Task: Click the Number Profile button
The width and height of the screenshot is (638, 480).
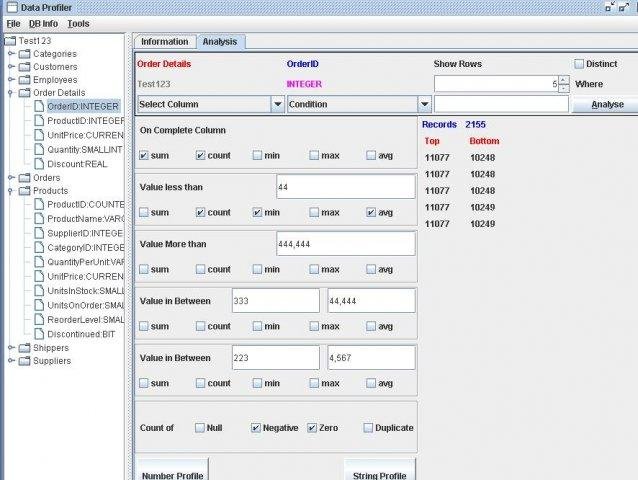Action: (173, 472)
